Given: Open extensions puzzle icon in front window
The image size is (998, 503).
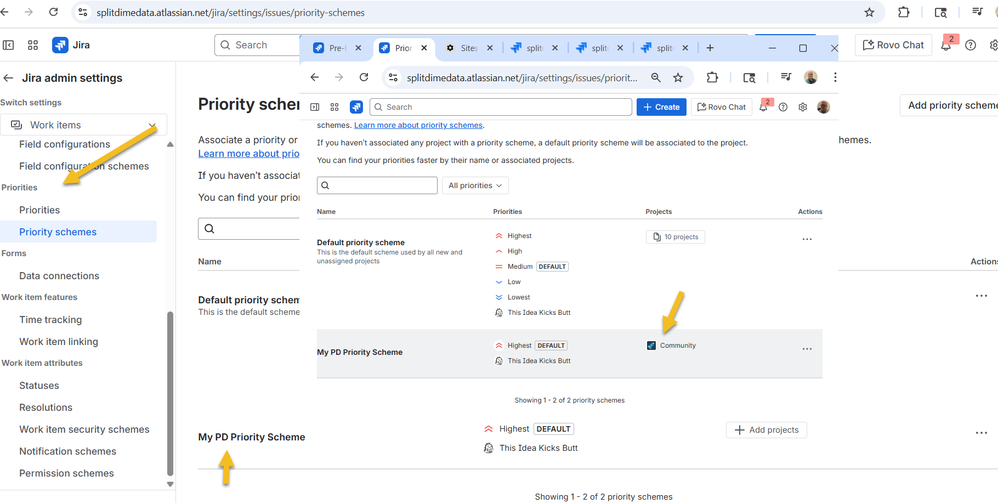Looking at the screenshot, I should (x=712, y=77).
